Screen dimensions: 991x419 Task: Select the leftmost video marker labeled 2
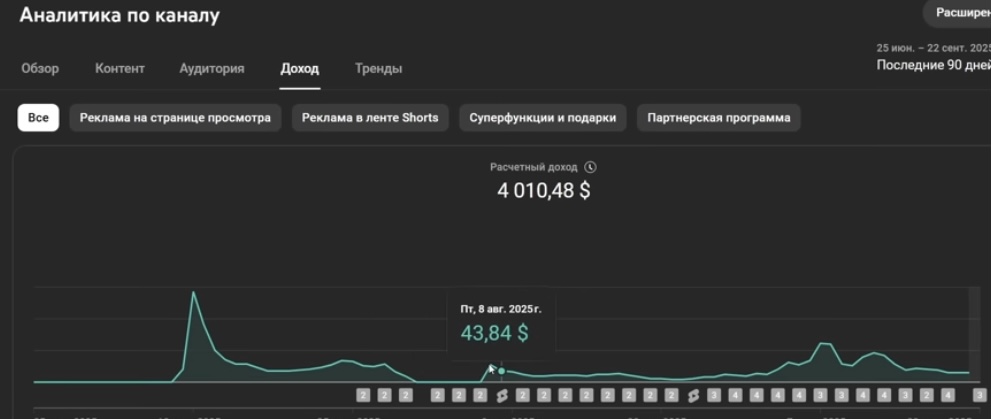pos(364,396)
